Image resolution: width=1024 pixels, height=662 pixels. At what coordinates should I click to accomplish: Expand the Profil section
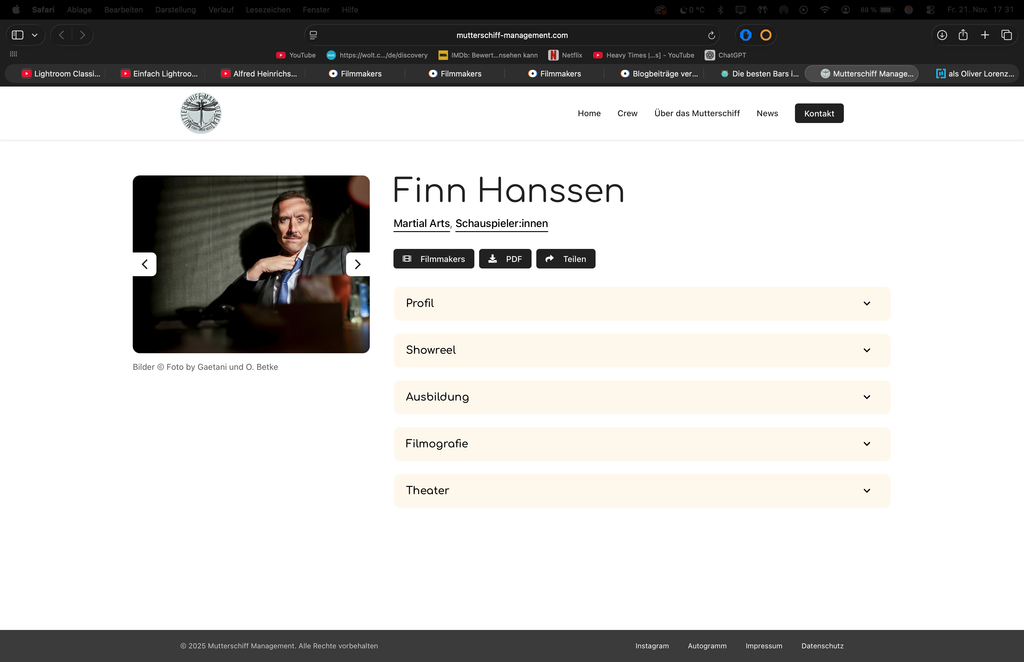coord(641,303)
